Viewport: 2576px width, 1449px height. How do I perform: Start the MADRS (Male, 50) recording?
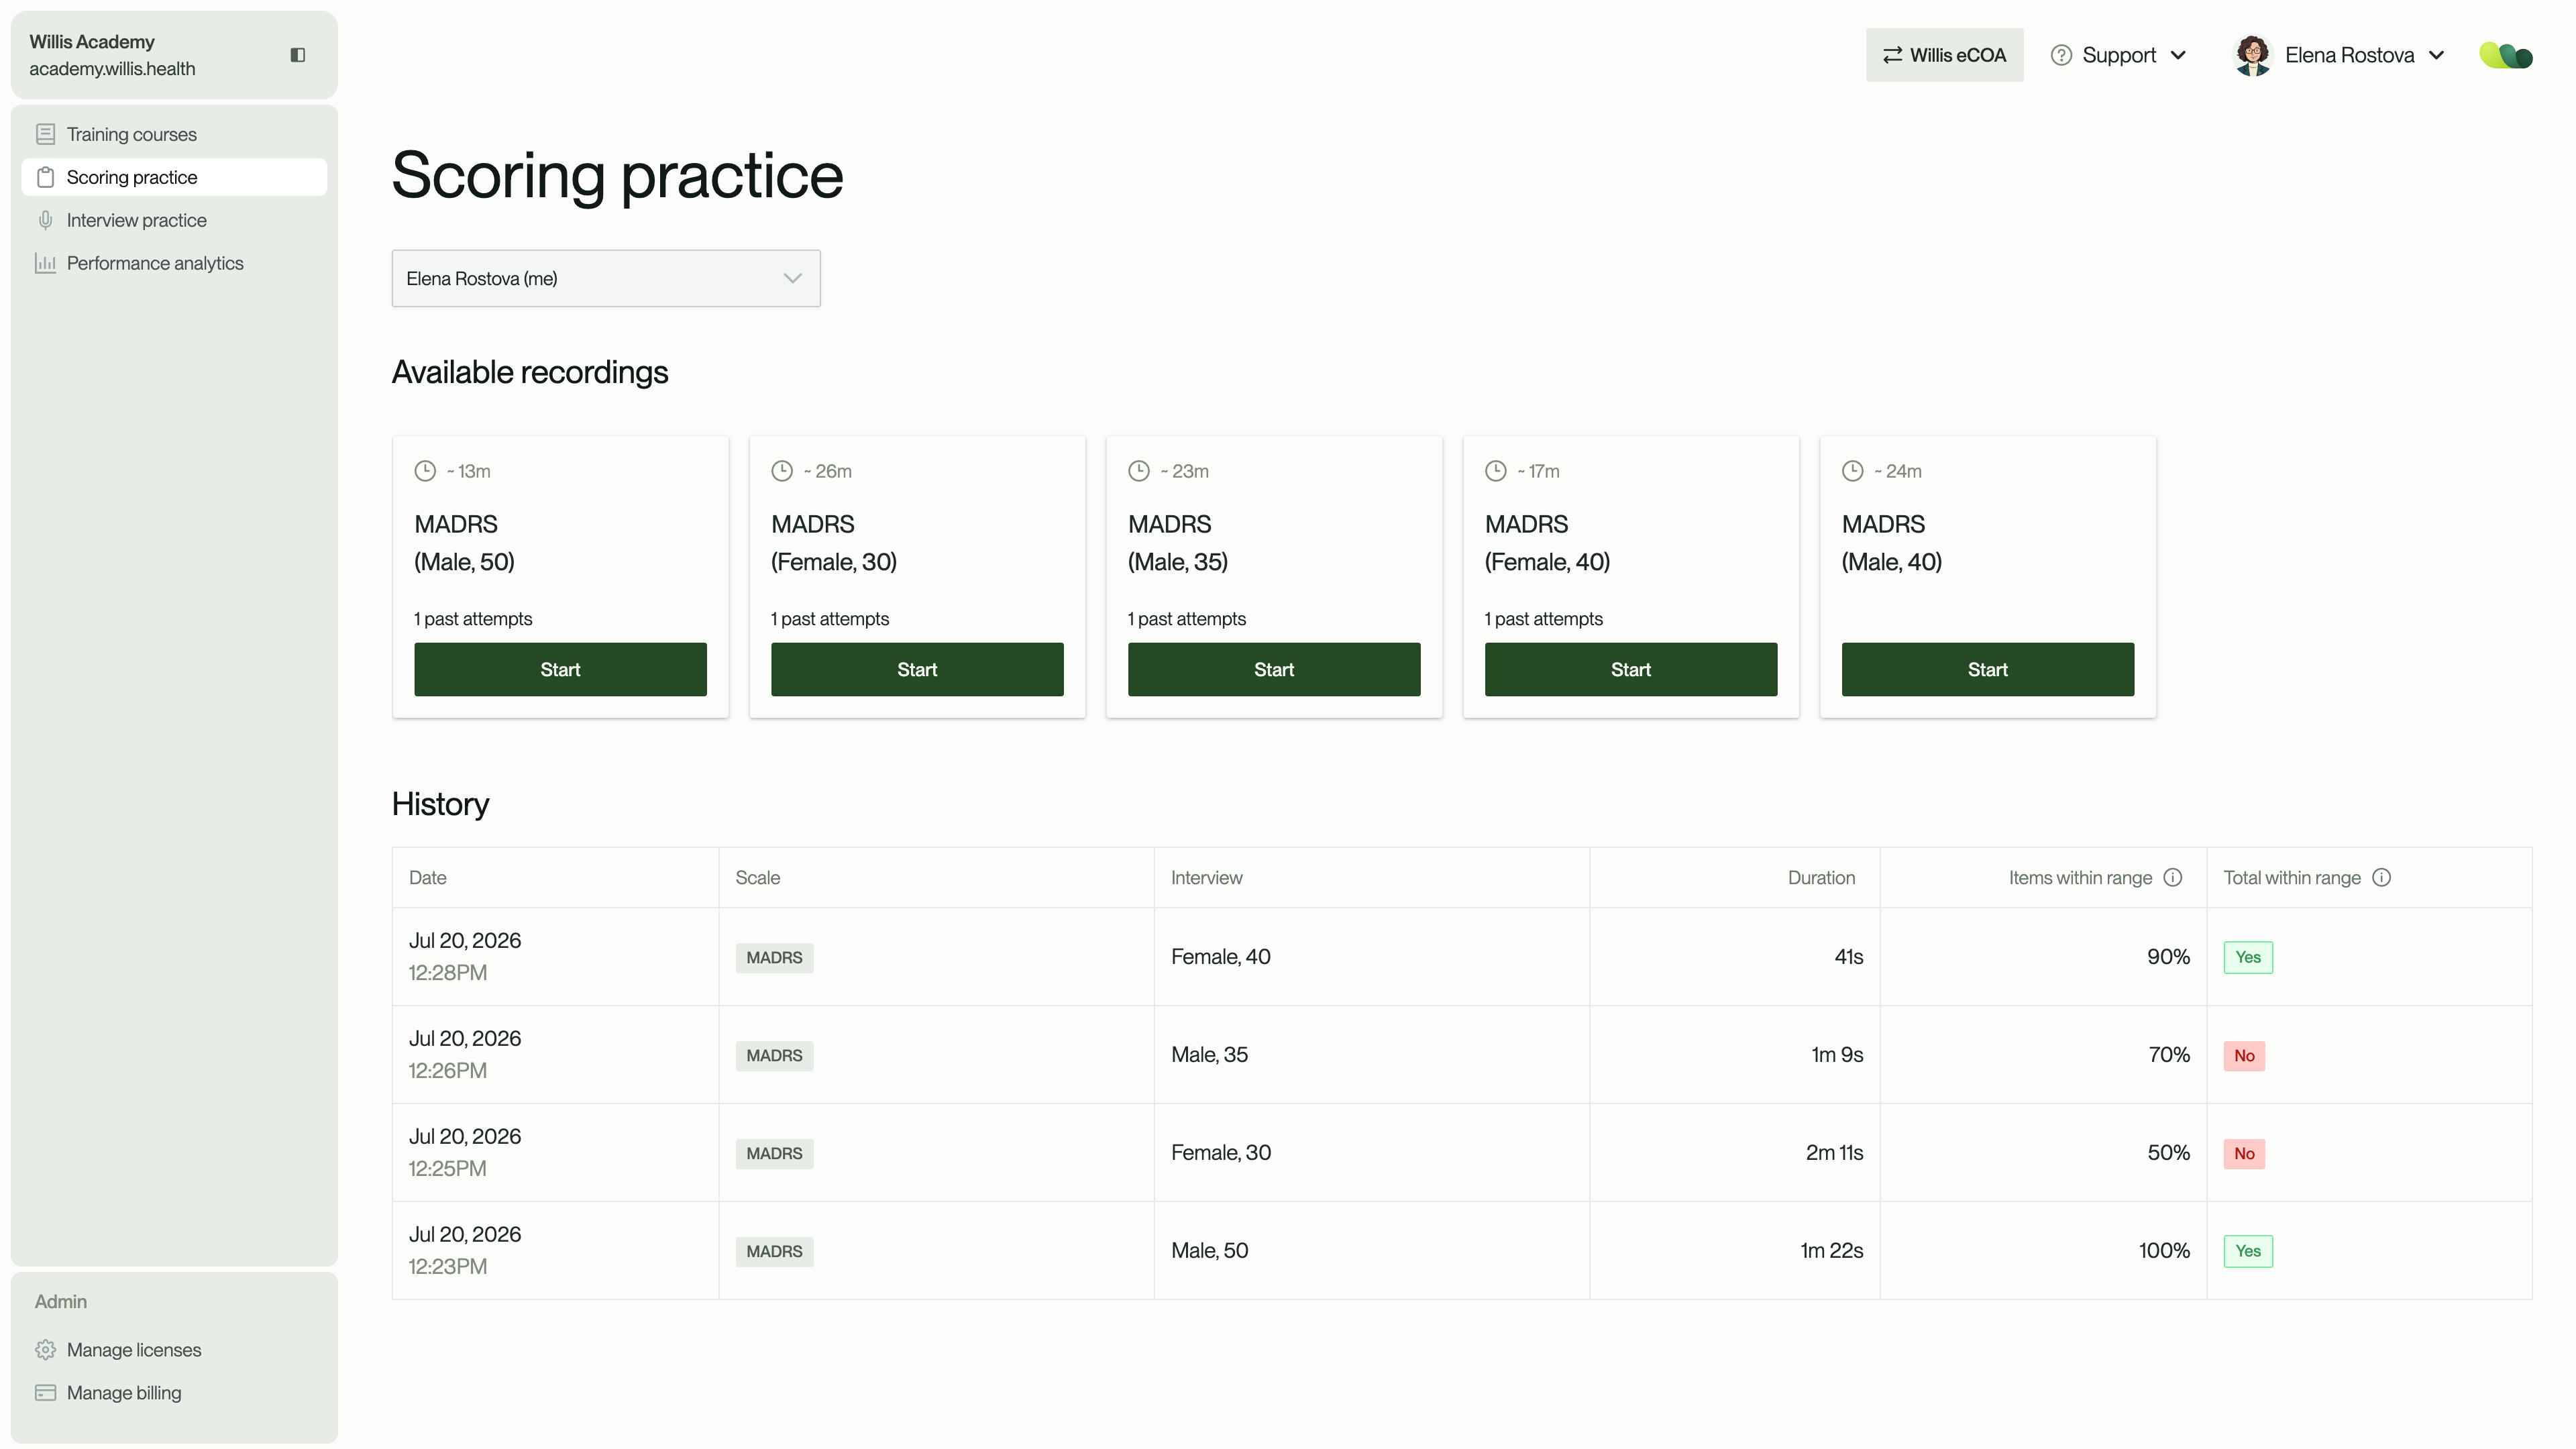(x=560, y=670)
